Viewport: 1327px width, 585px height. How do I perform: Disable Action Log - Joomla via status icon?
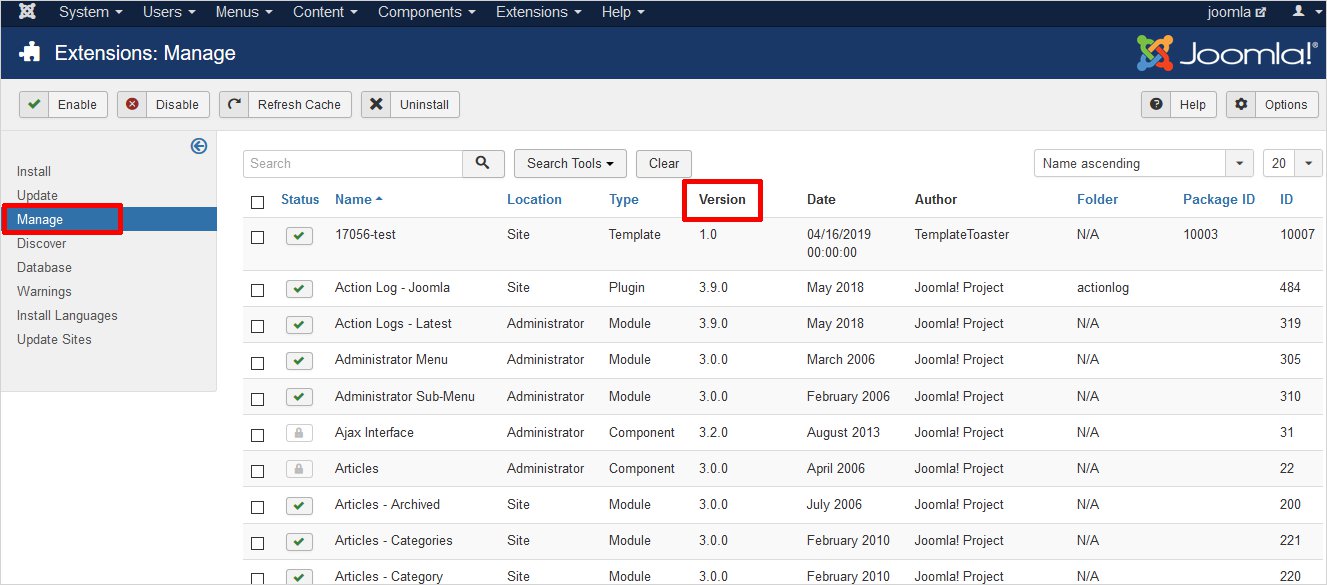click(x=299, y=289)
